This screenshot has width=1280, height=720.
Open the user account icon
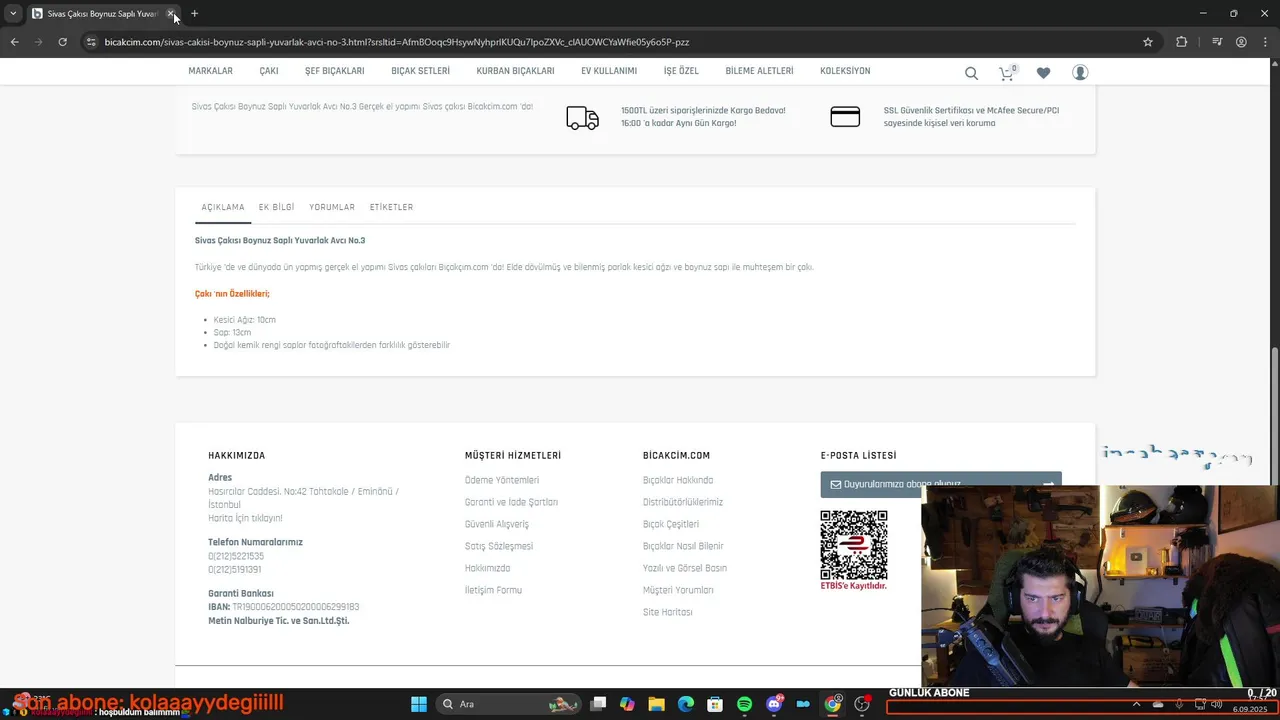click(x=1080, y=73)
